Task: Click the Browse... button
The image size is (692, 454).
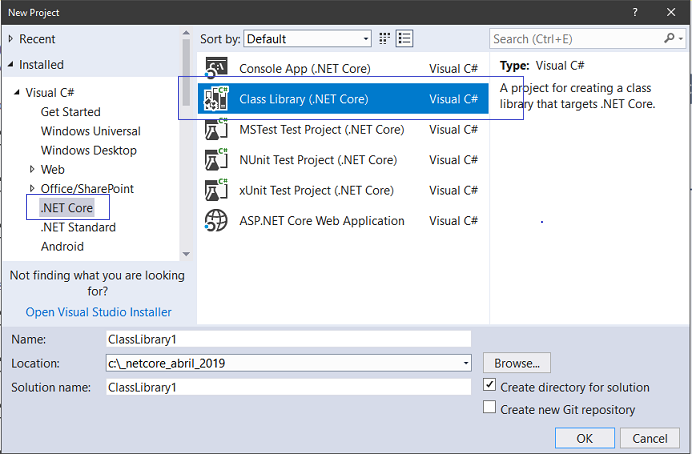Action: pyautogui.click(x=517, y=363)
